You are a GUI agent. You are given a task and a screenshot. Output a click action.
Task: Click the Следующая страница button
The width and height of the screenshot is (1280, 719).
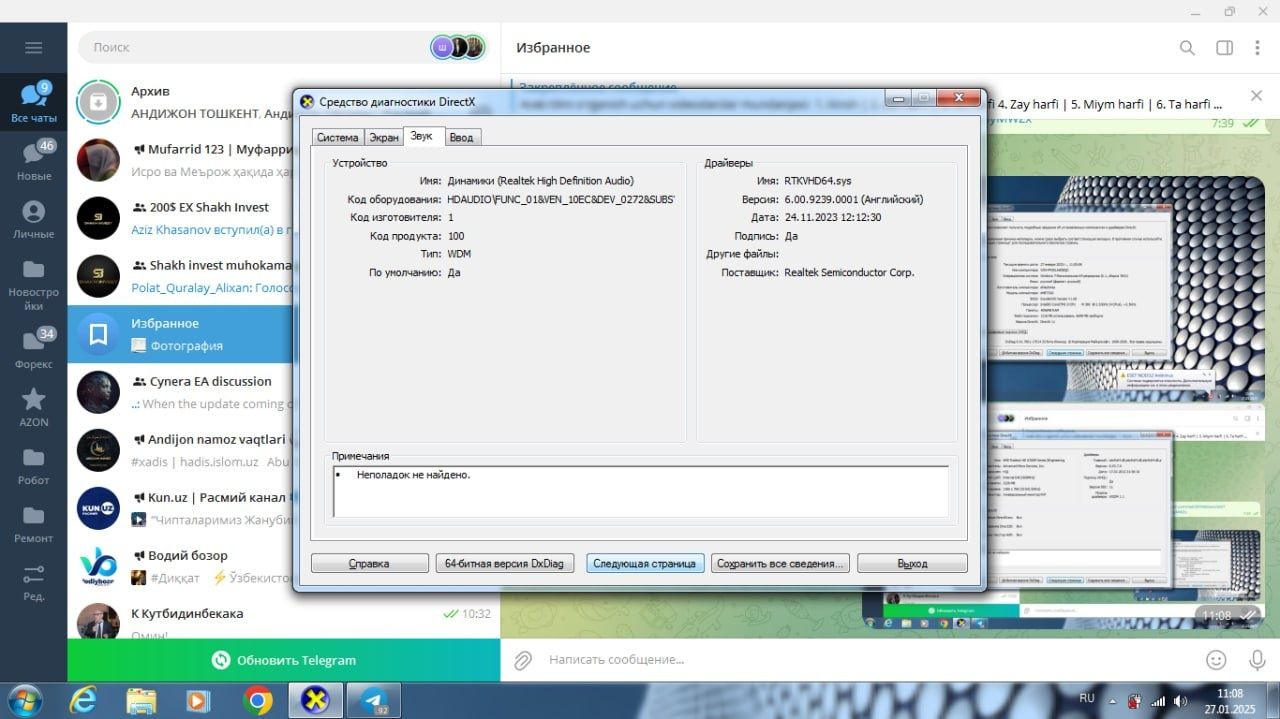tap(645, 563)
